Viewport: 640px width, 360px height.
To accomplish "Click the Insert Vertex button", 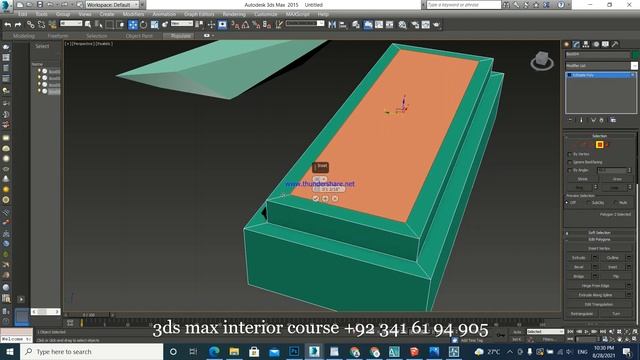I will tap(599, 248).
